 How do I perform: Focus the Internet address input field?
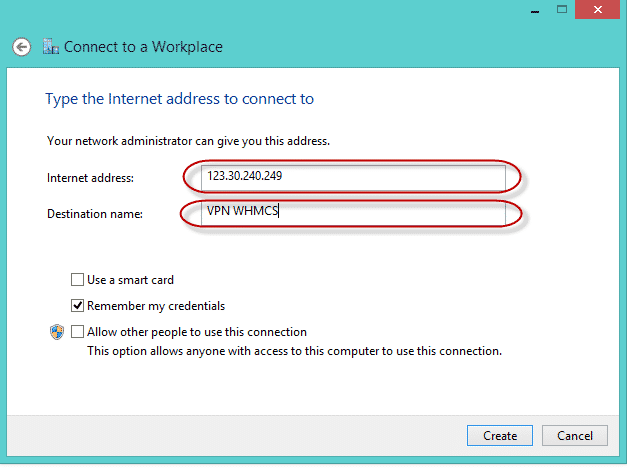[x=353, y=178]
